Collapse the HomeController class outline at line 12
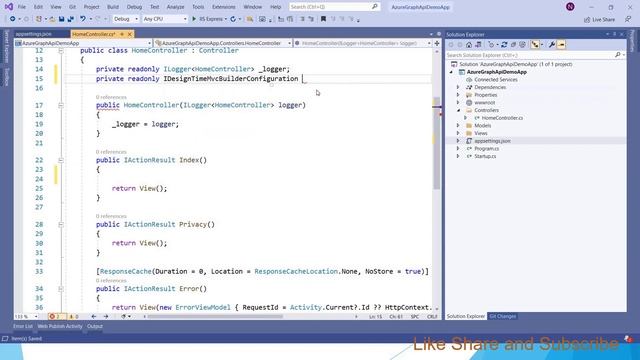 61,51
